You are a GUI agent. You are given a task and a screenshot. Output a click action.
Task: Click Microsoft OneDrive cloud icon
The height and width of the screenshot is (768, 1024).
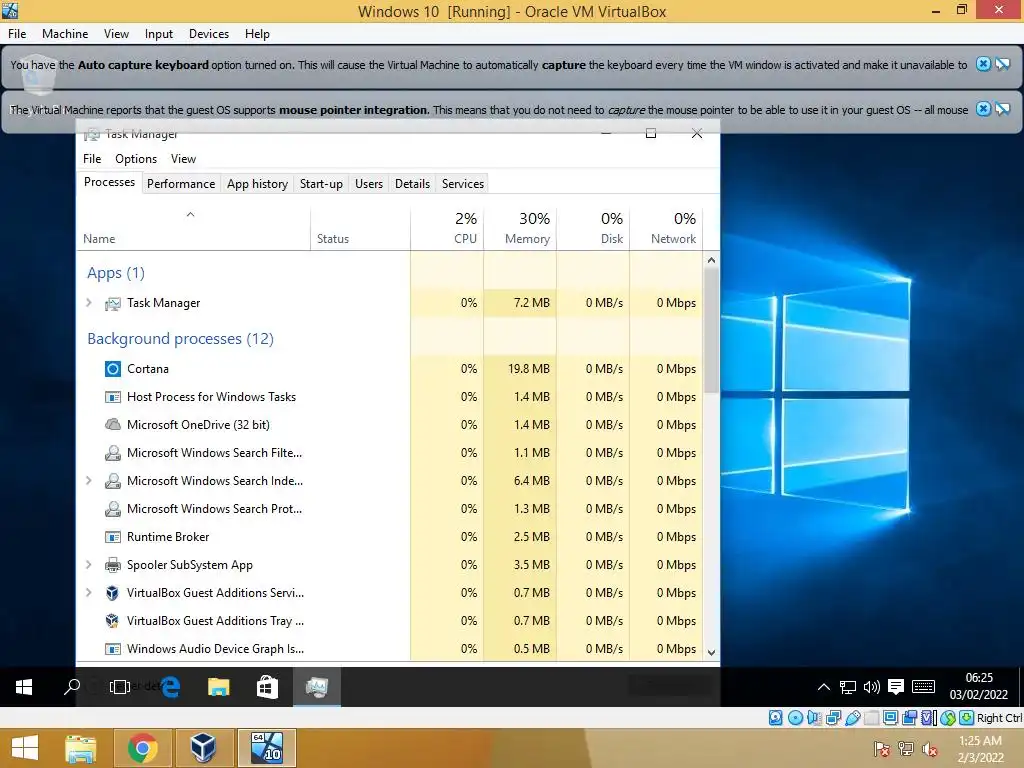113,424
